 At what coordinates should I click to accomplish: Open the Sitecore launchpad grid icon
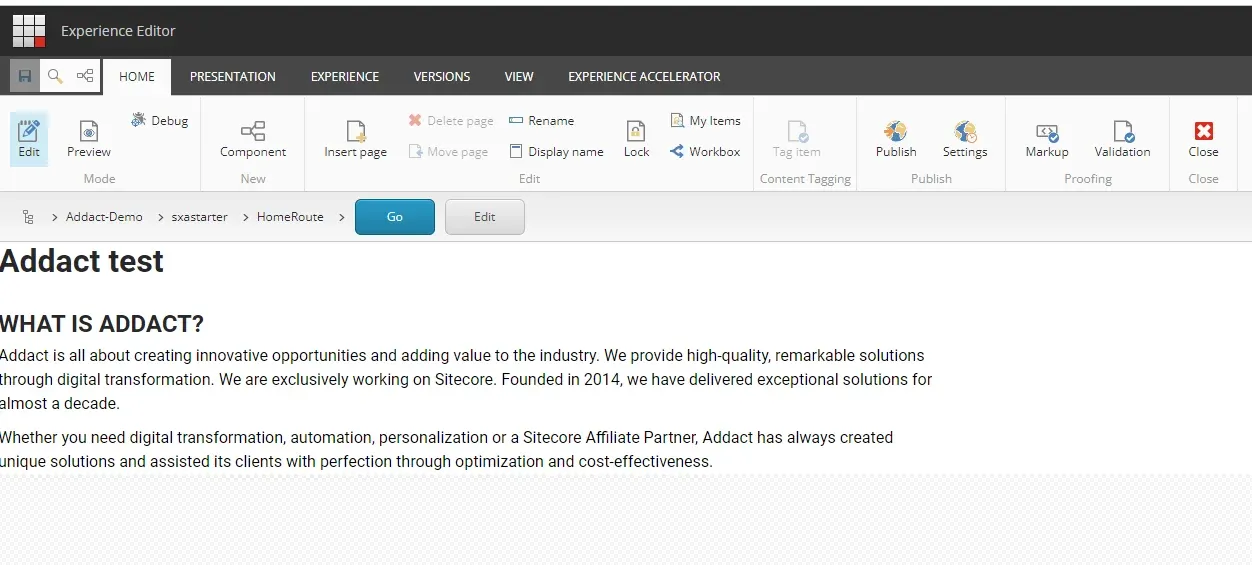coord(29,31)
